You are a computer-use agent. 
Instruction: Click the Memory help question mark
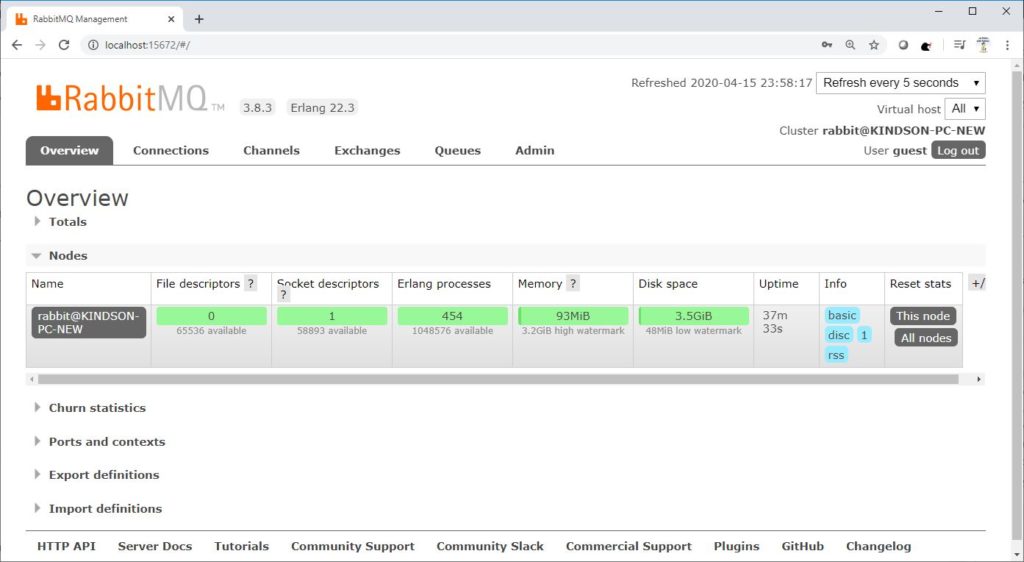[573, 284]
